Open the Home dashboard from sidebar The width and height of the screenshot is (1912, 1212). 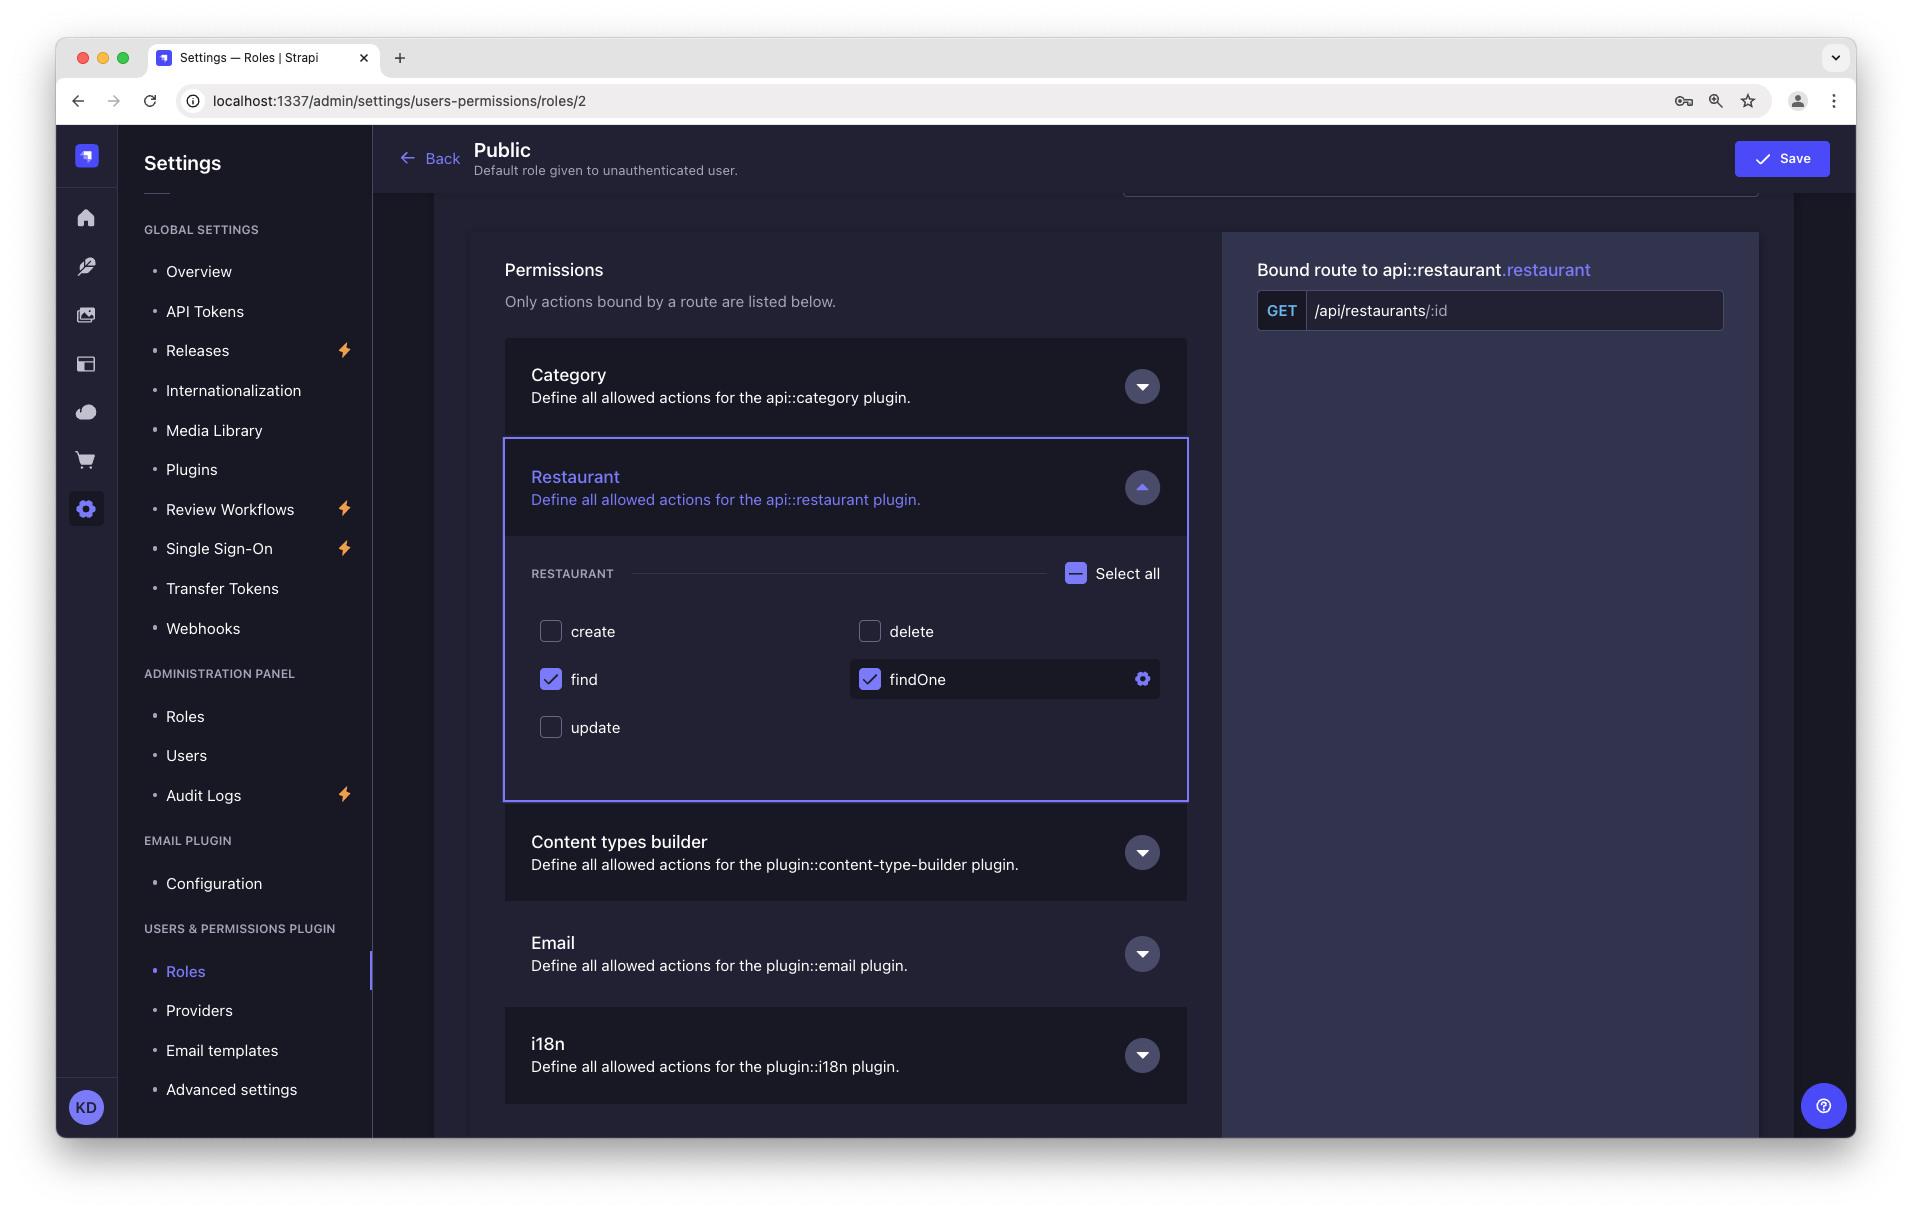click(86, 218)
